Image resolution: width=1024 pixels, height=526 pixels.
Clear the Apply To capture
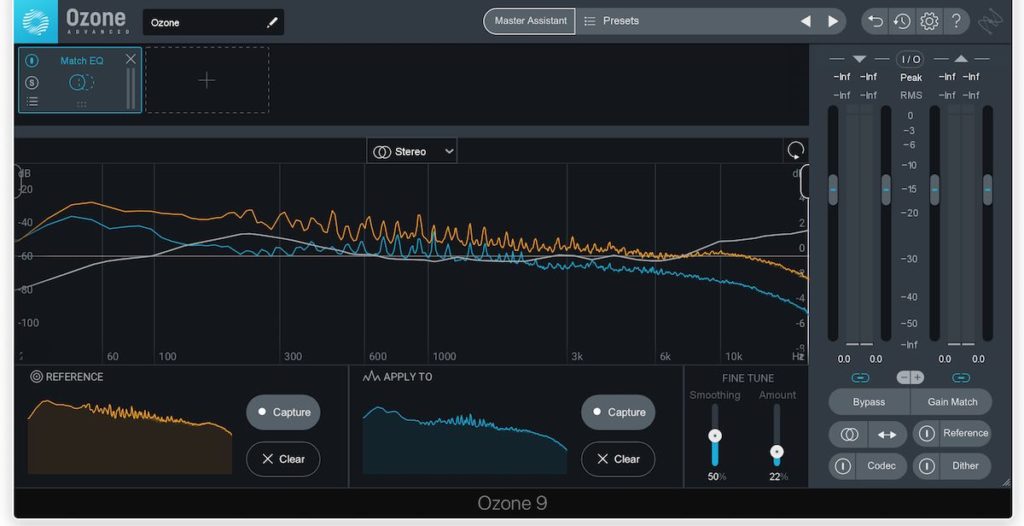coord(618,459)
